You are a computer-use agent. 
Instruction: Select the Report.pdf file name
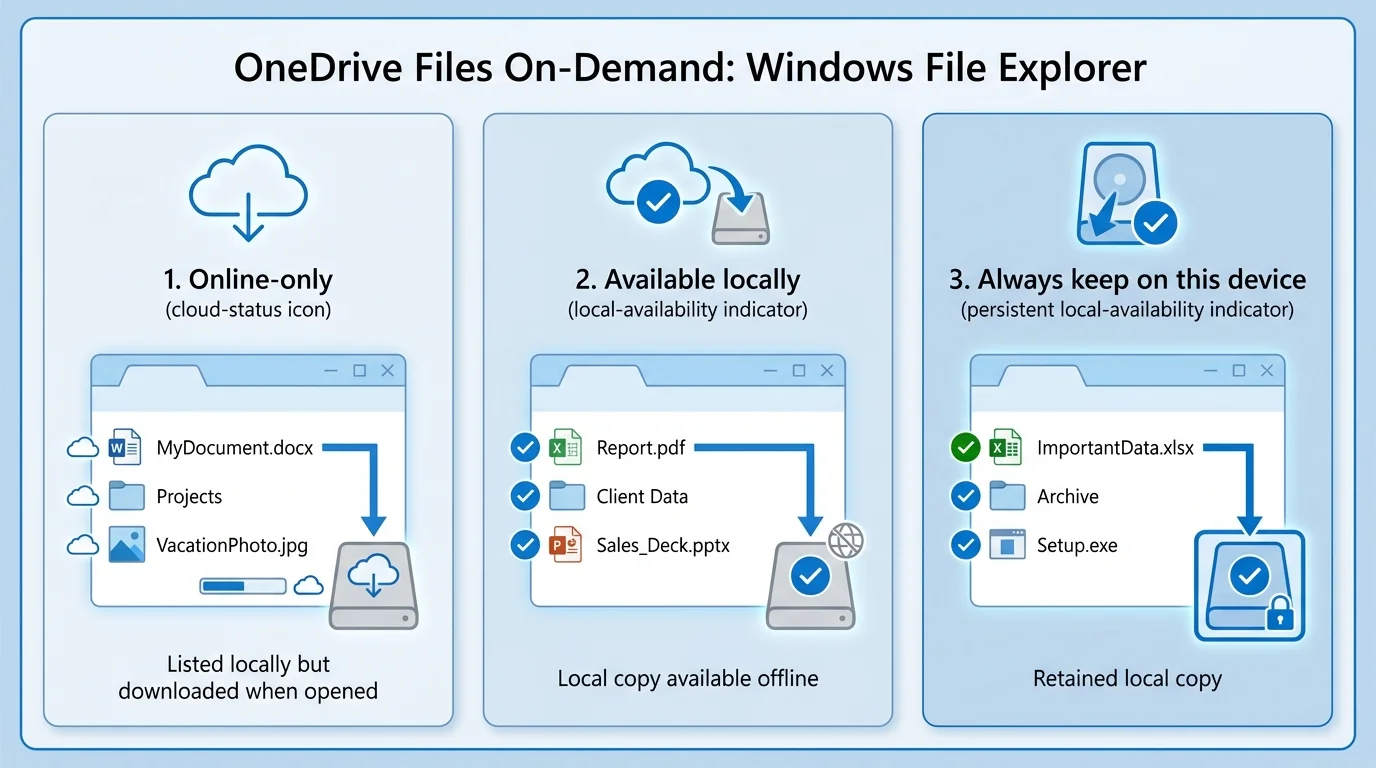pyautogui.click(x=641, y=448)
